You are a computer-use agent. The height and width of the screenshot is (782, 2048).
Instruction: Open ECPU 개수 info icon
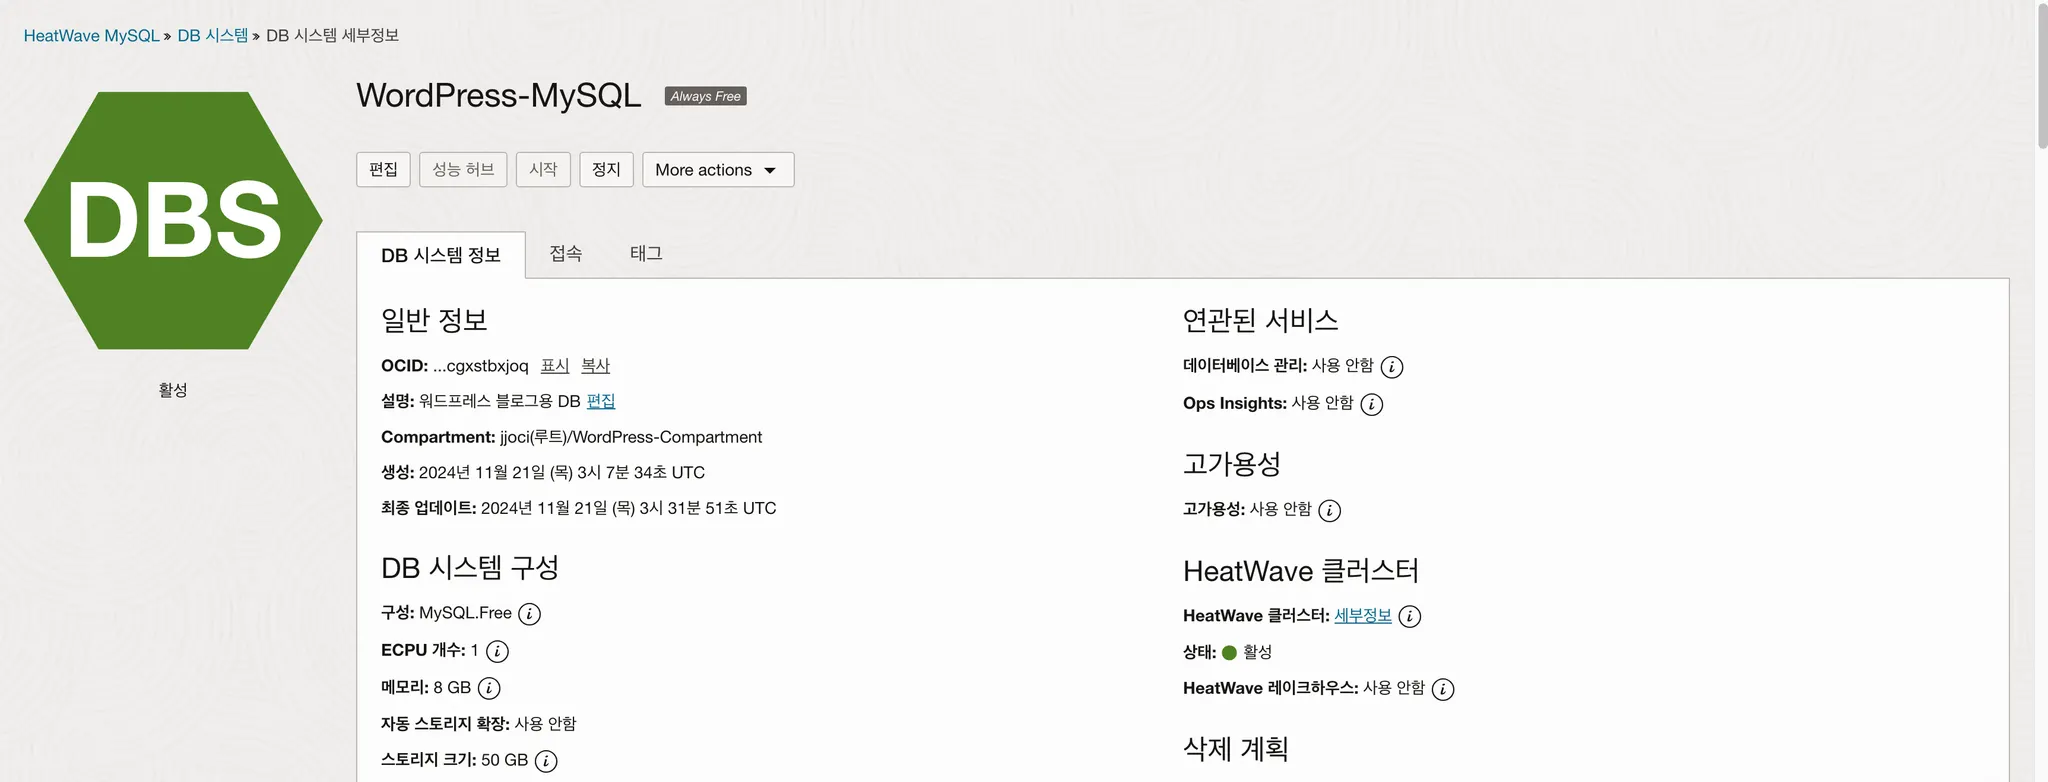[x=497, y=652]
